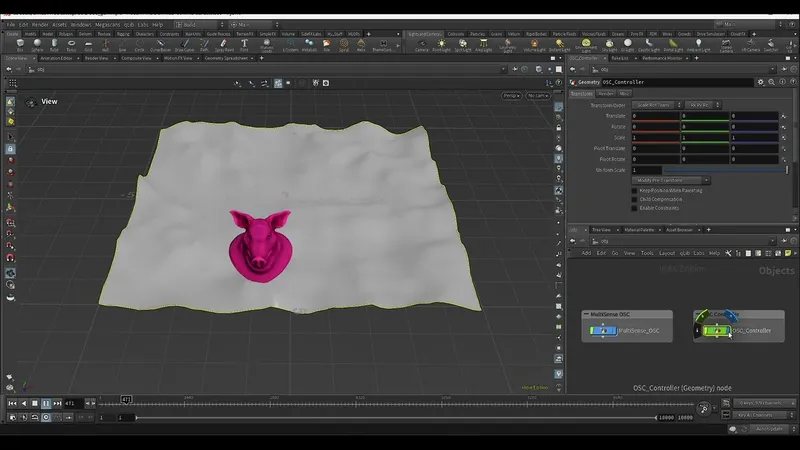This screenshot has width=800, height=450.
Task: Open the Key All Channels dropdown
Action: [x=764, y=415]
